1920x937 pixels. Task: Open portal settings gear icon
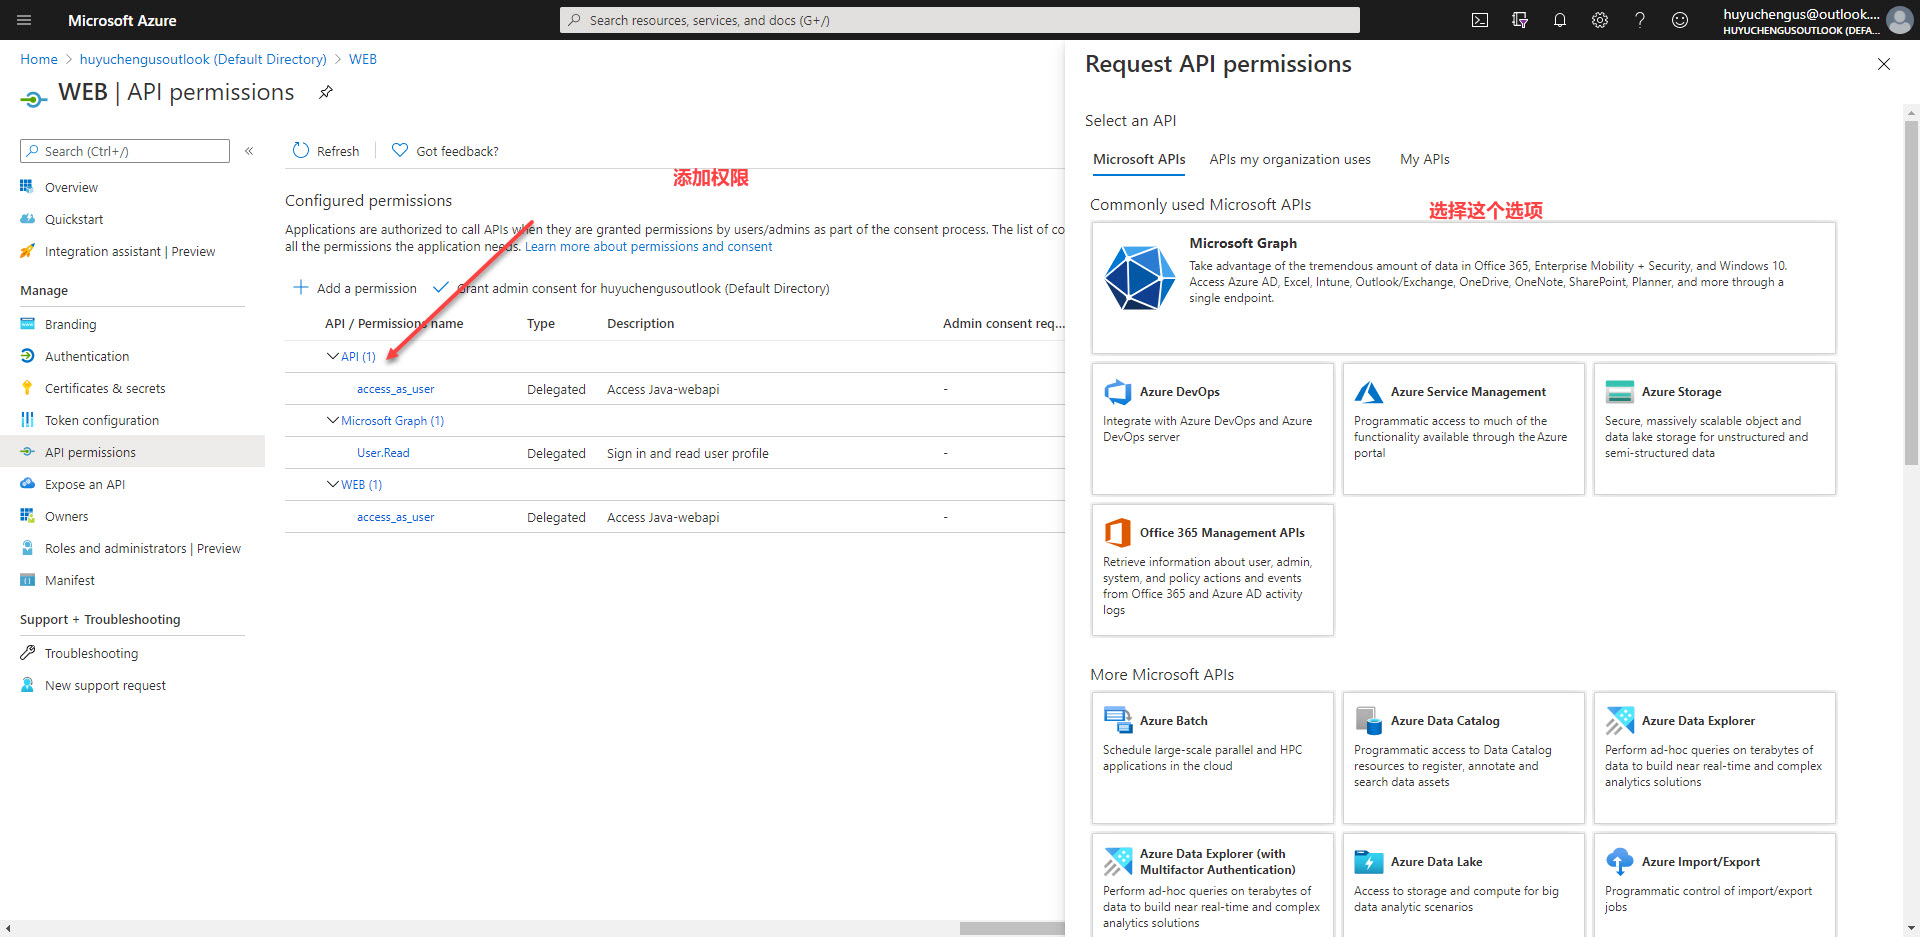(1600, 20)
